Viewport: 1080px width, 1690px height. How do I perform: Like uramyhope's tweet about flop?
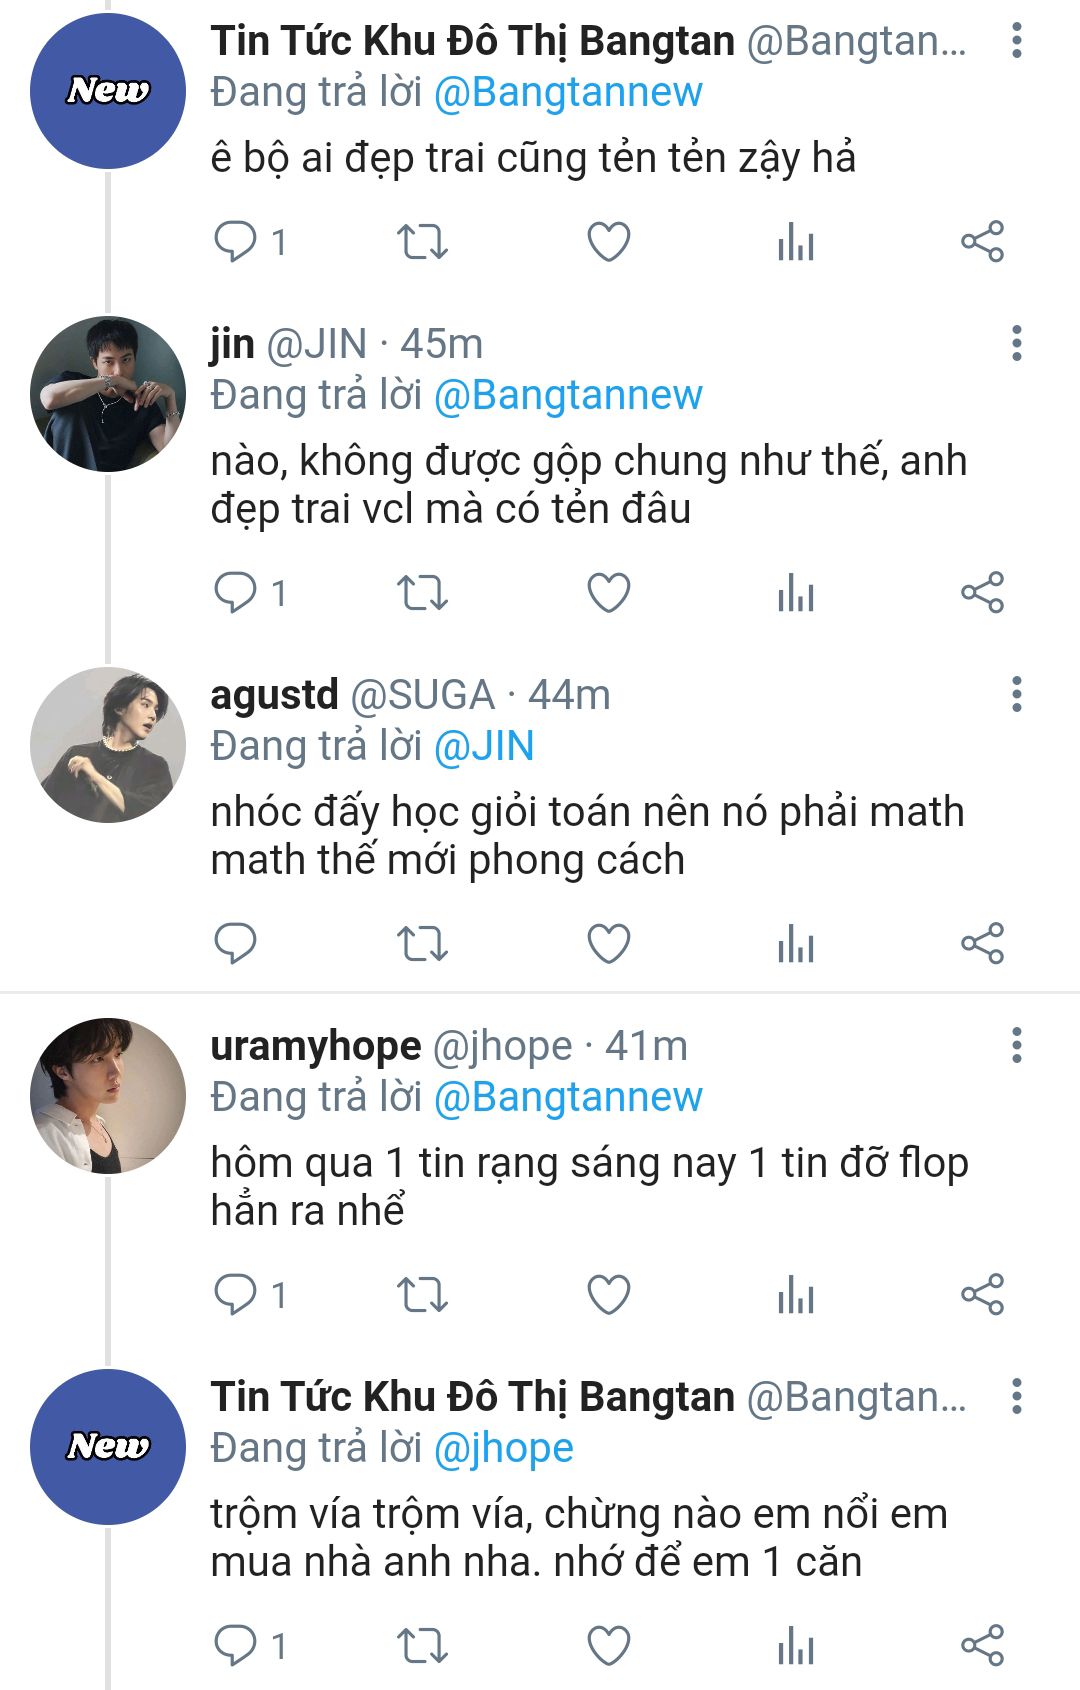pos(608,1295)
